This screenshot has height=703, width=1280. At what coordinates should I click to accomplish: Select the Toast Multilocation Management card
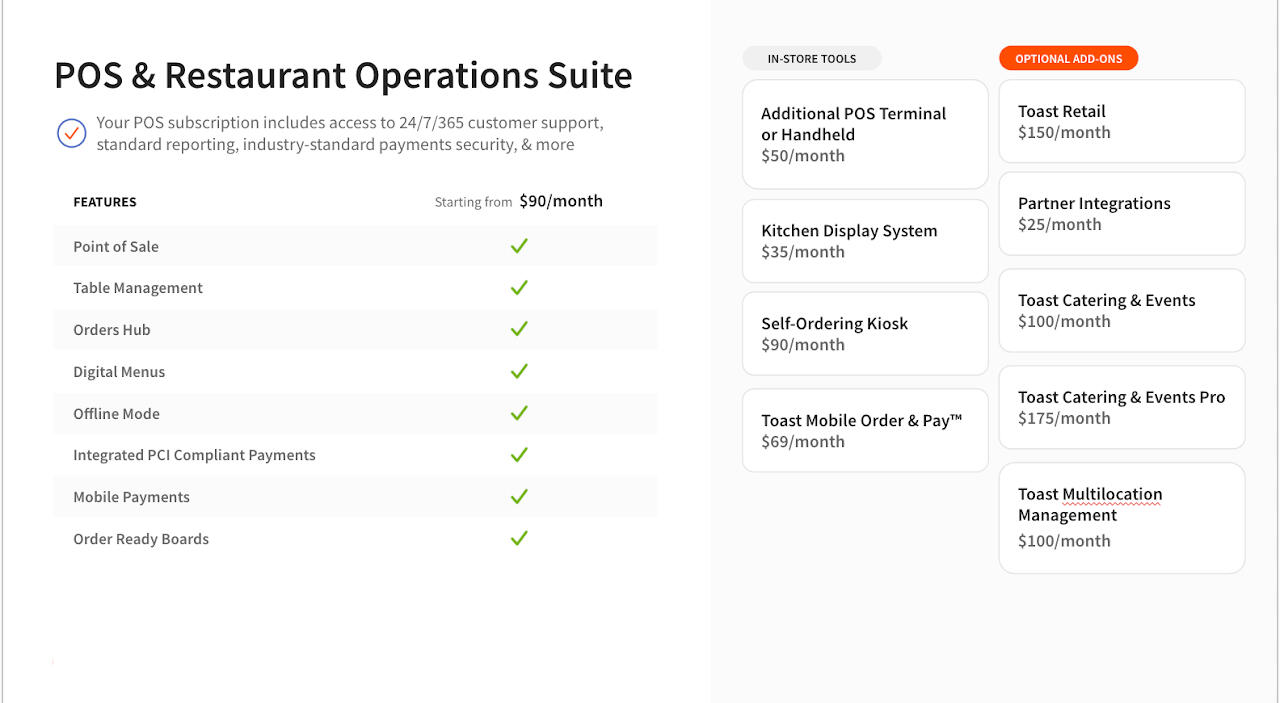[x=1121, y=517]
